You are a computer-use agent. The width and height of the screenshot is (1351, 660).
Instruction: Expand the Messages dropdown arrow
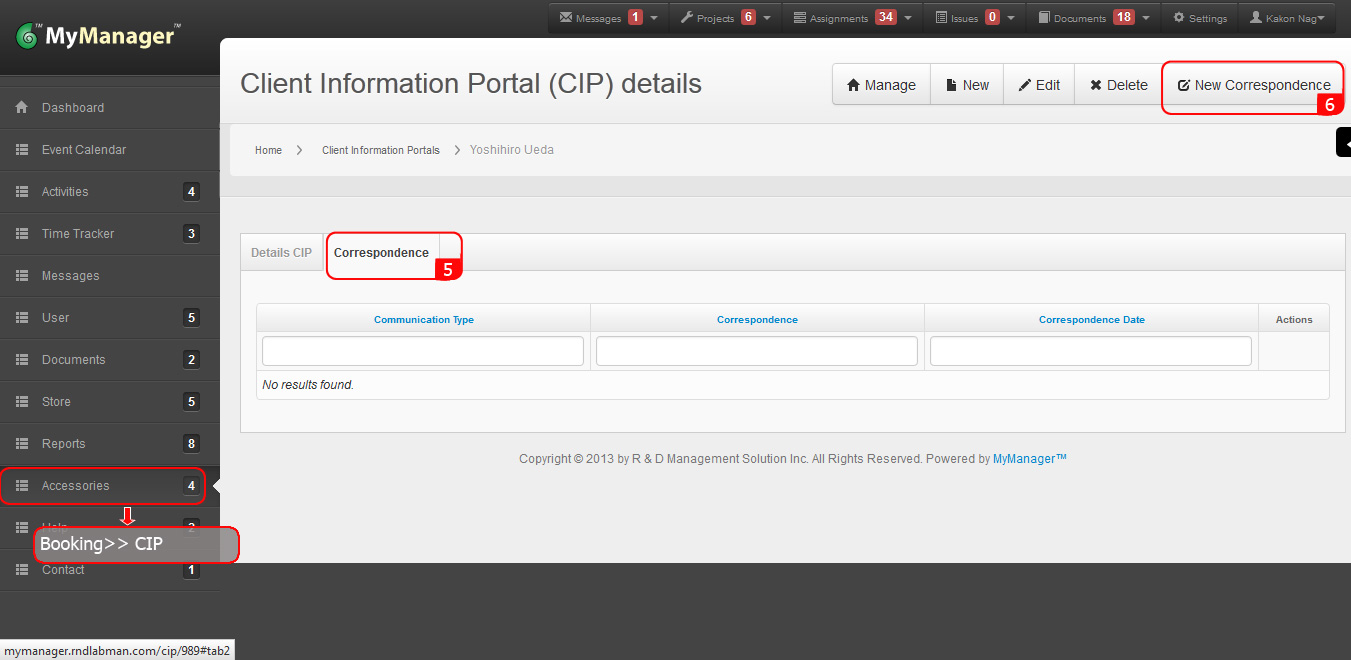pos(654,18)
